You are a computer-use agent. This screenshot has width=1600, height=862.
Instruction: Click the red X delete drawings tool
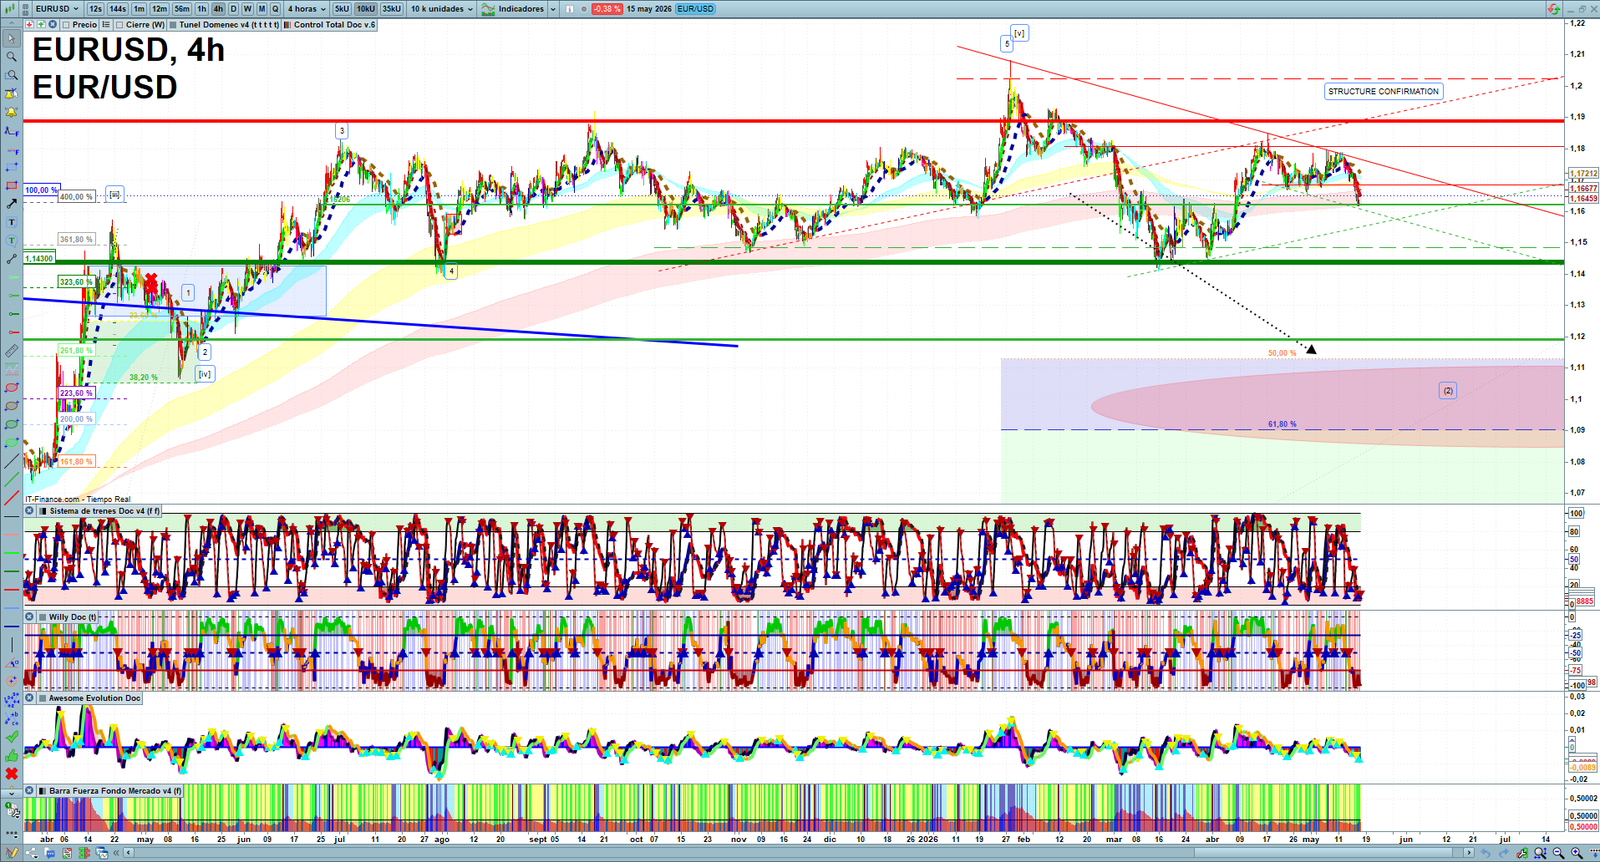[x=11, y=773]
